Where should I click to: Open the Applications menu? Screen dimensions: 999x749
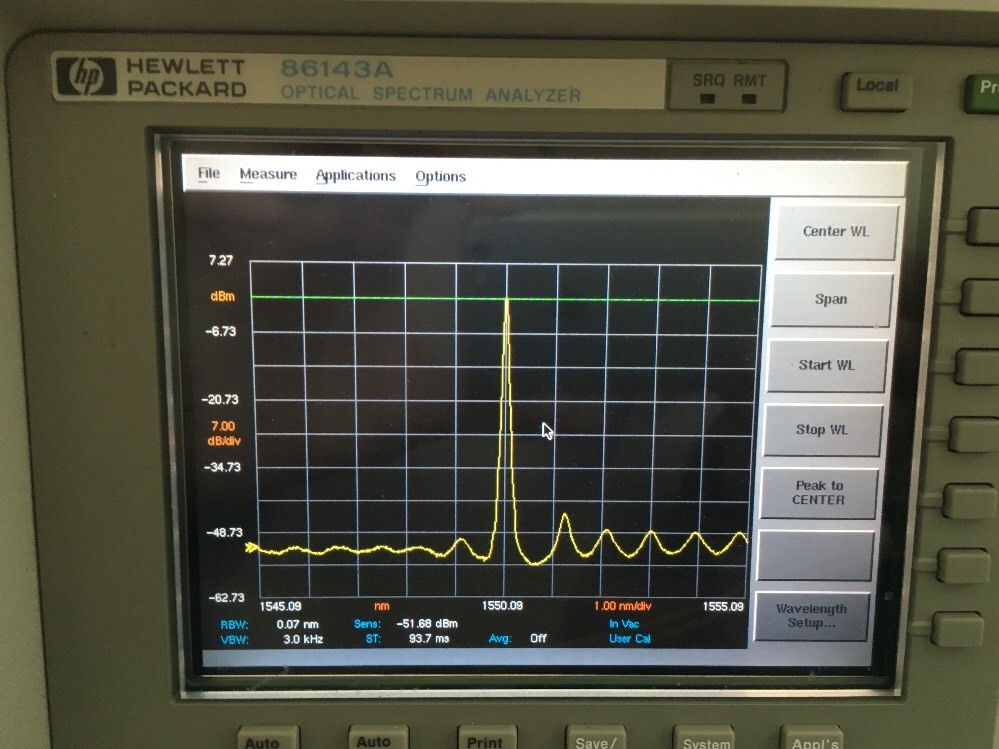click(x=355, y=175)
